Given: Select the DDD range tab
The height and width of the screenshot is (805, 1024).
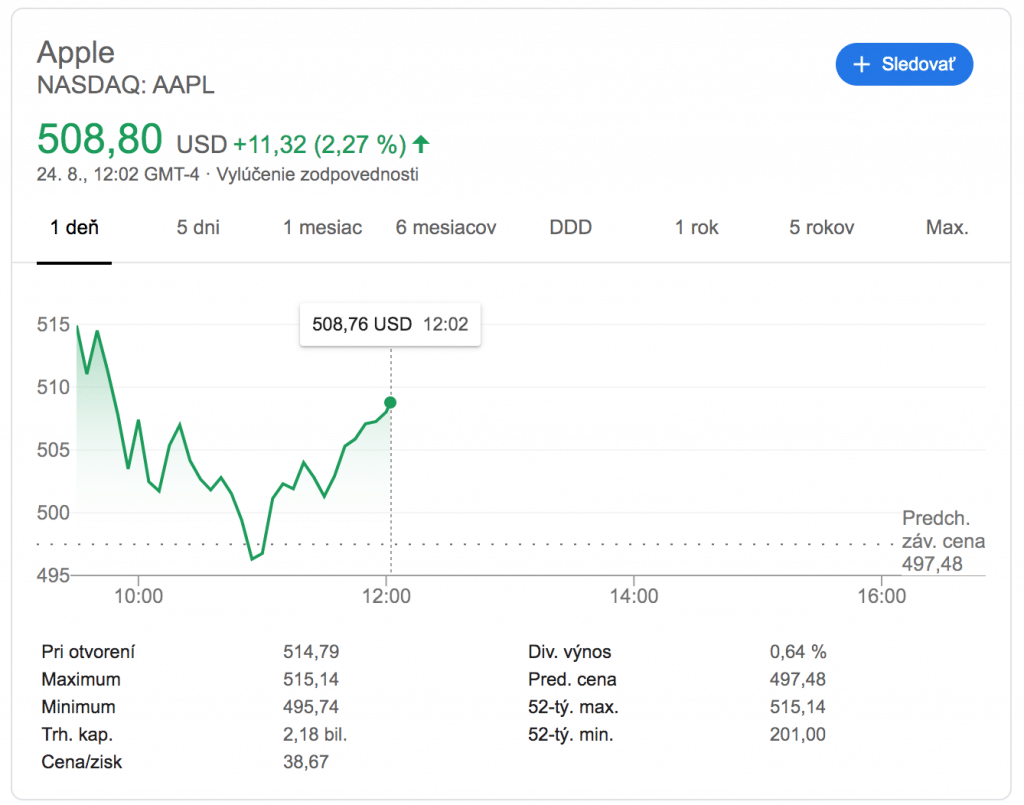Looking at the screenshot, I should pyautogui.click(x=570, y=227).
